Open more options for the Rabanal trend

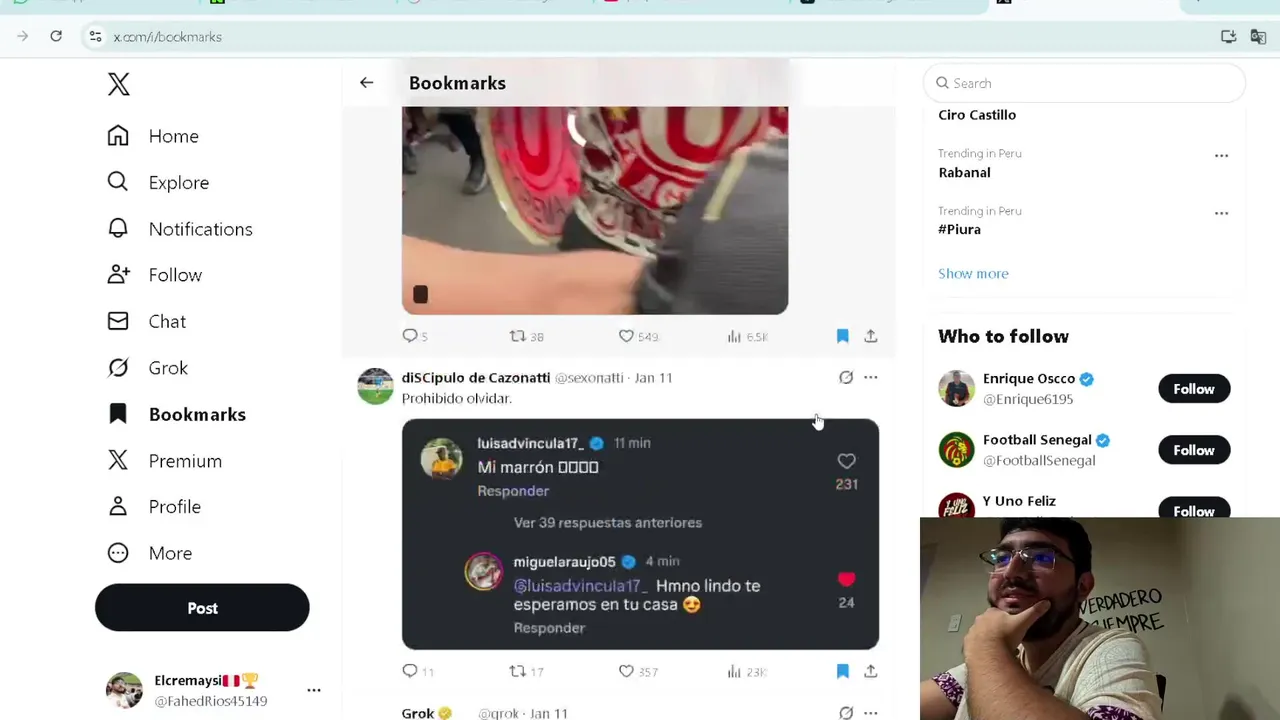[1221, 156]
